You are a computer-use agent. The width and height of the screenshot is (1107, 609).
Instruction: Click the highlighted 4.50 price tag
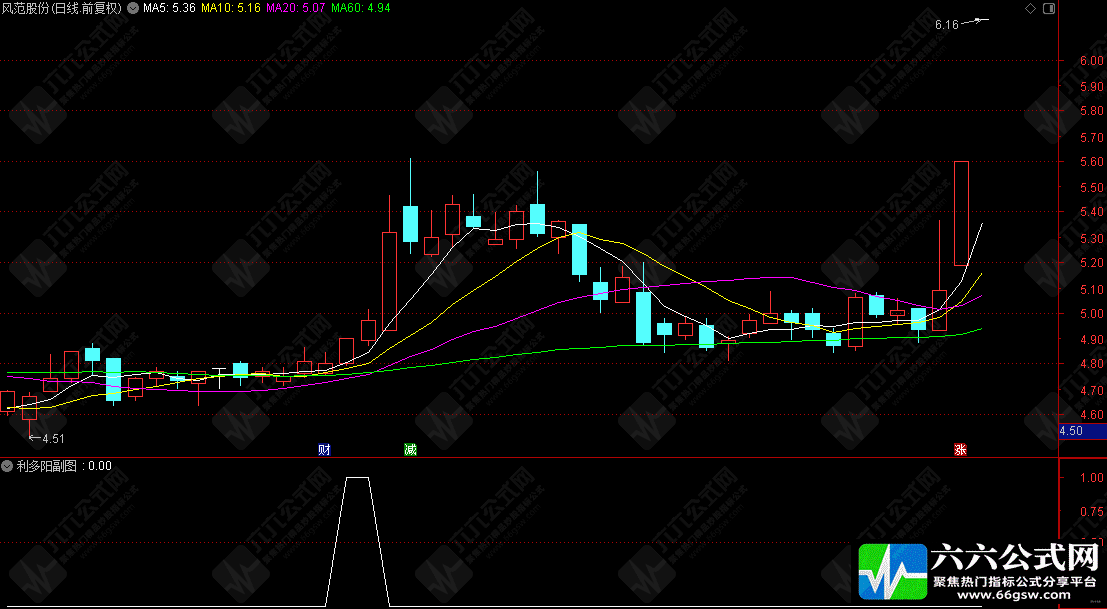point(1082,431)
